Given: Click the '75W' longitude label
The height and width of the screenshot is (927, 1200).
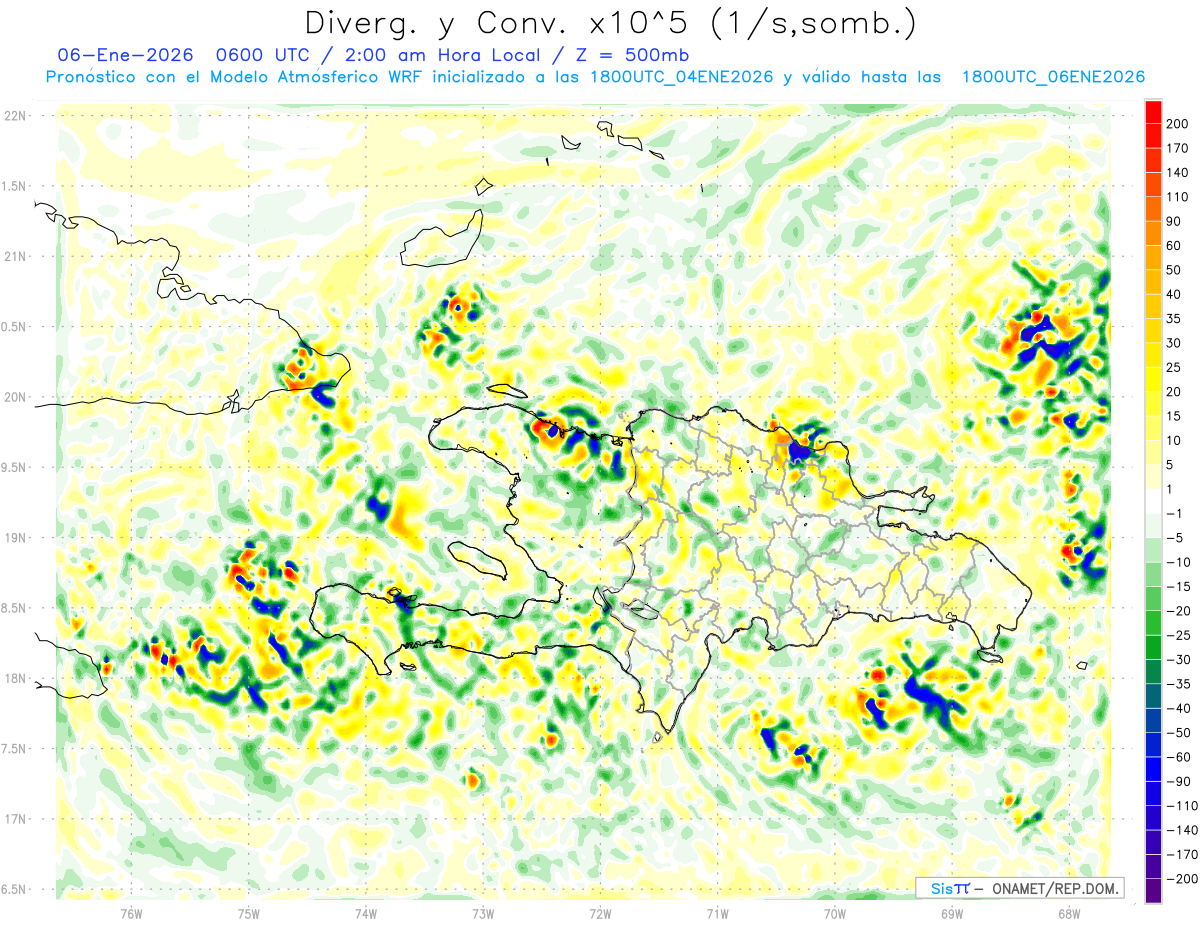Looking at the screenshot, I should click(249, 913).
